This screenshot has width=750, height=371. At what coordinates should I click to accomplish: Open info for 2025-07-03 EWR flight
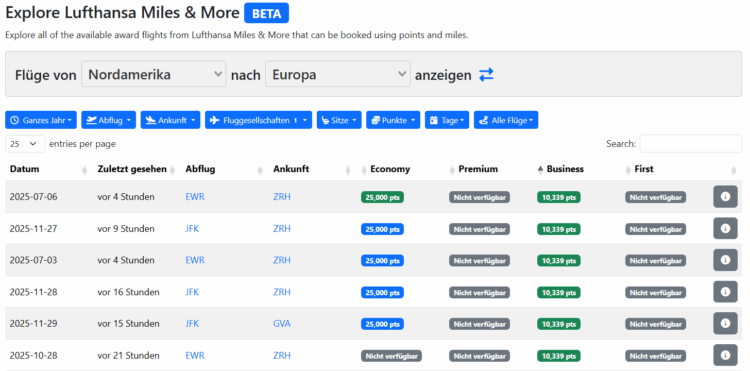click(725, 260)
